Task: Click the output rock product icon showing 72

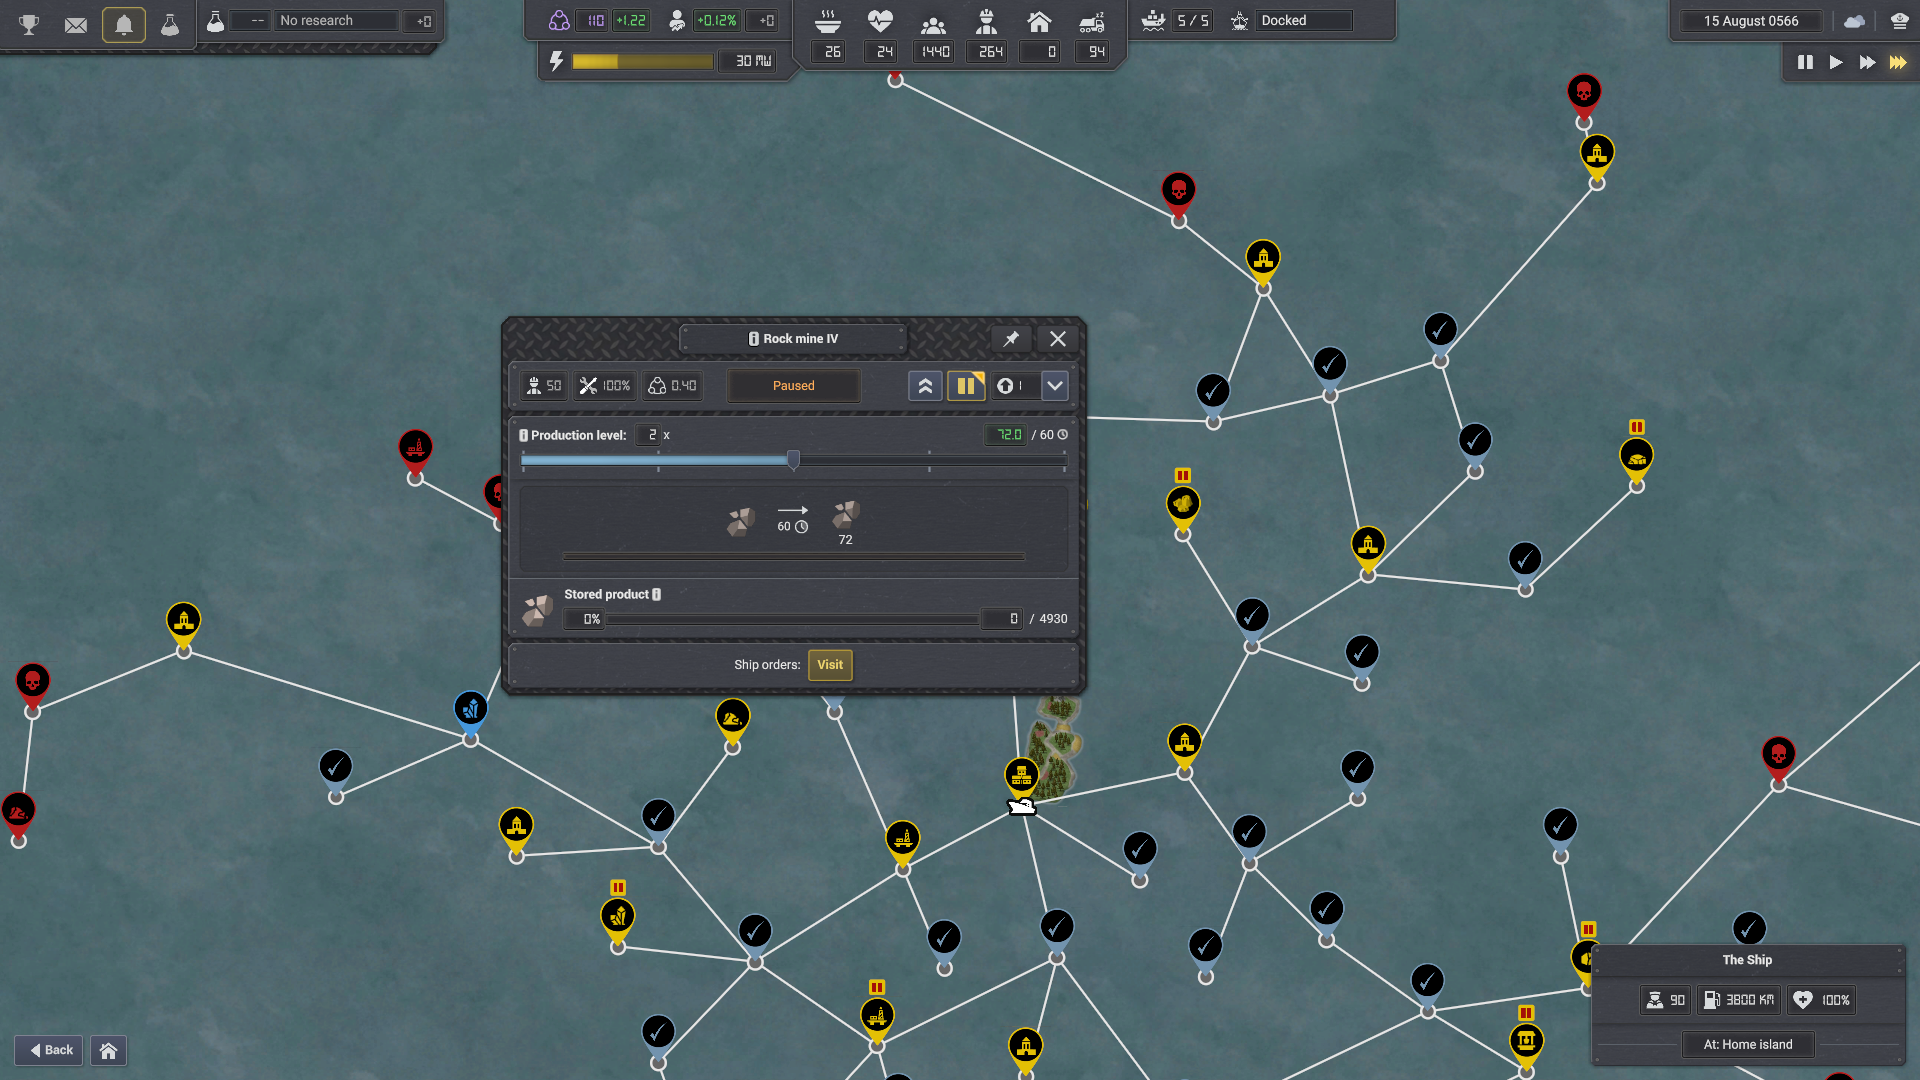Action: [846, 515]
